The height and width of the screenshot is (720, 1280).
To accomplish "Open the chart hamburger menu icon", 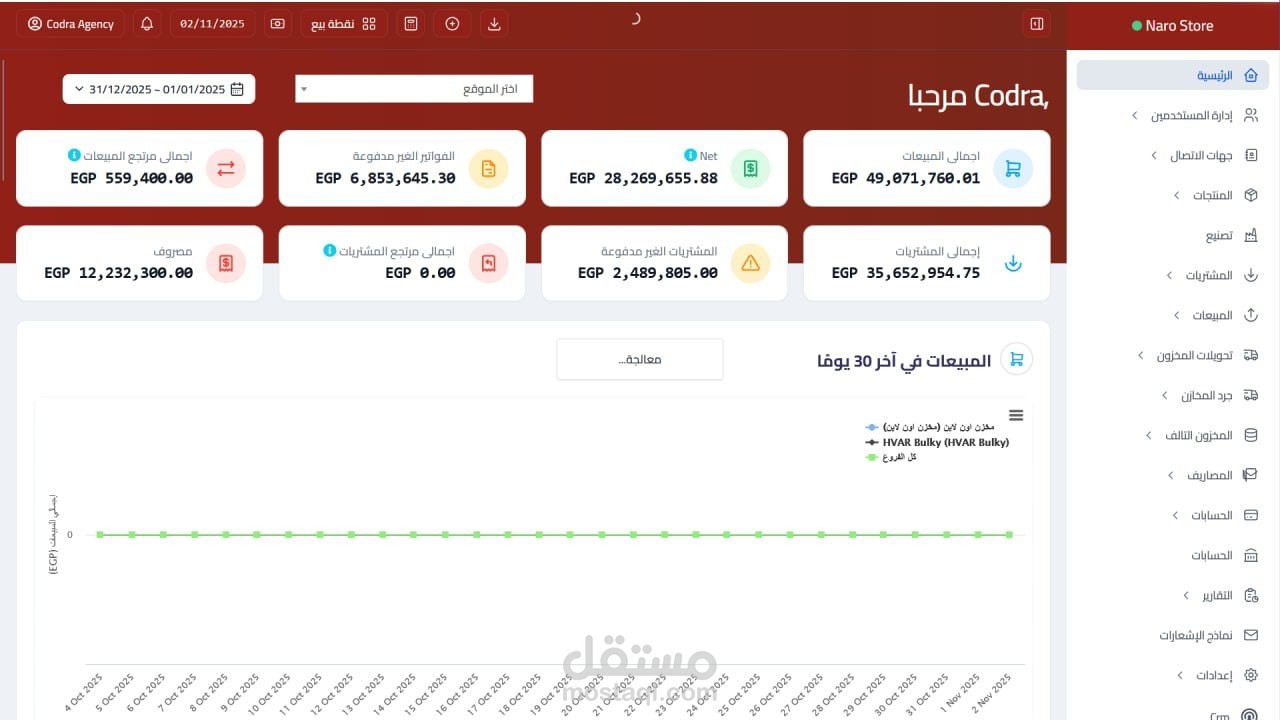I will 1016,415.
